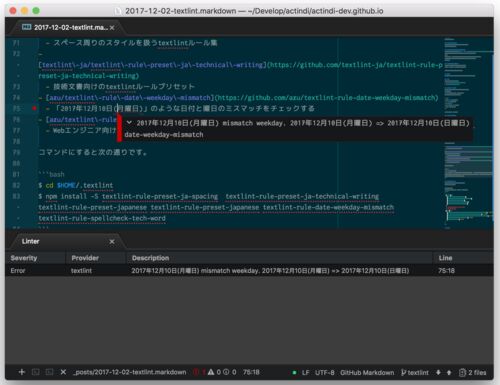Select the Error severity cell in the linter table
This screenshot has height=385, width=500.
(18, 270)
